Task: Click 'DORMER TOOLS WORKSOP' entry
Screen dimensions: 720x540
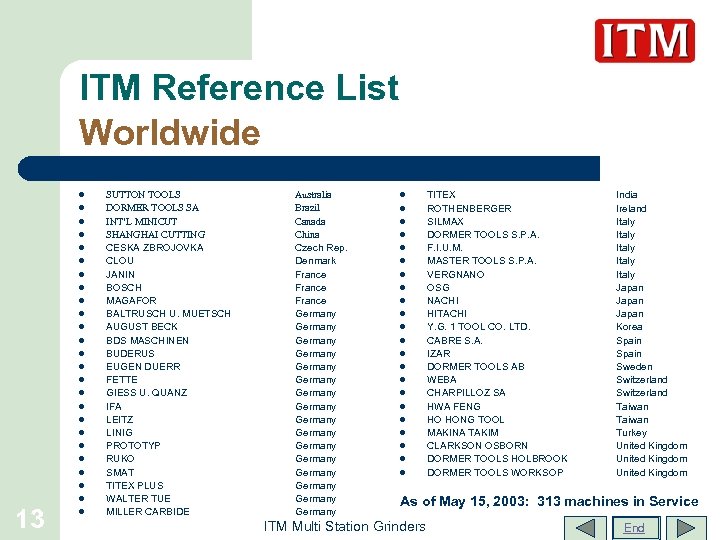Action: coord(495,472)
